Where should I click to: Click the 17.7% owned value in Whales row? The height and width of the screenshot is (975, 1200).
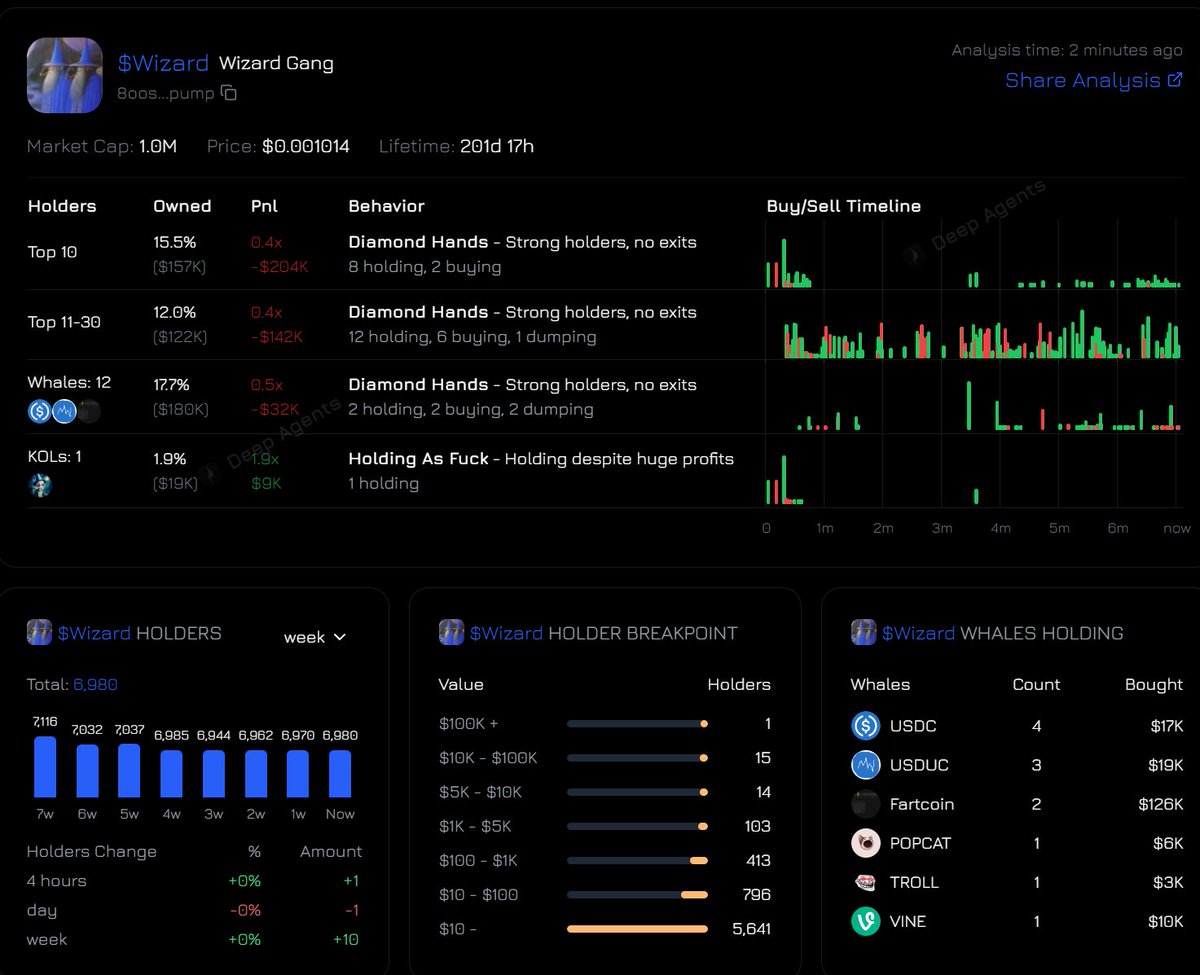pyautogui.click(x=171, y=385)
